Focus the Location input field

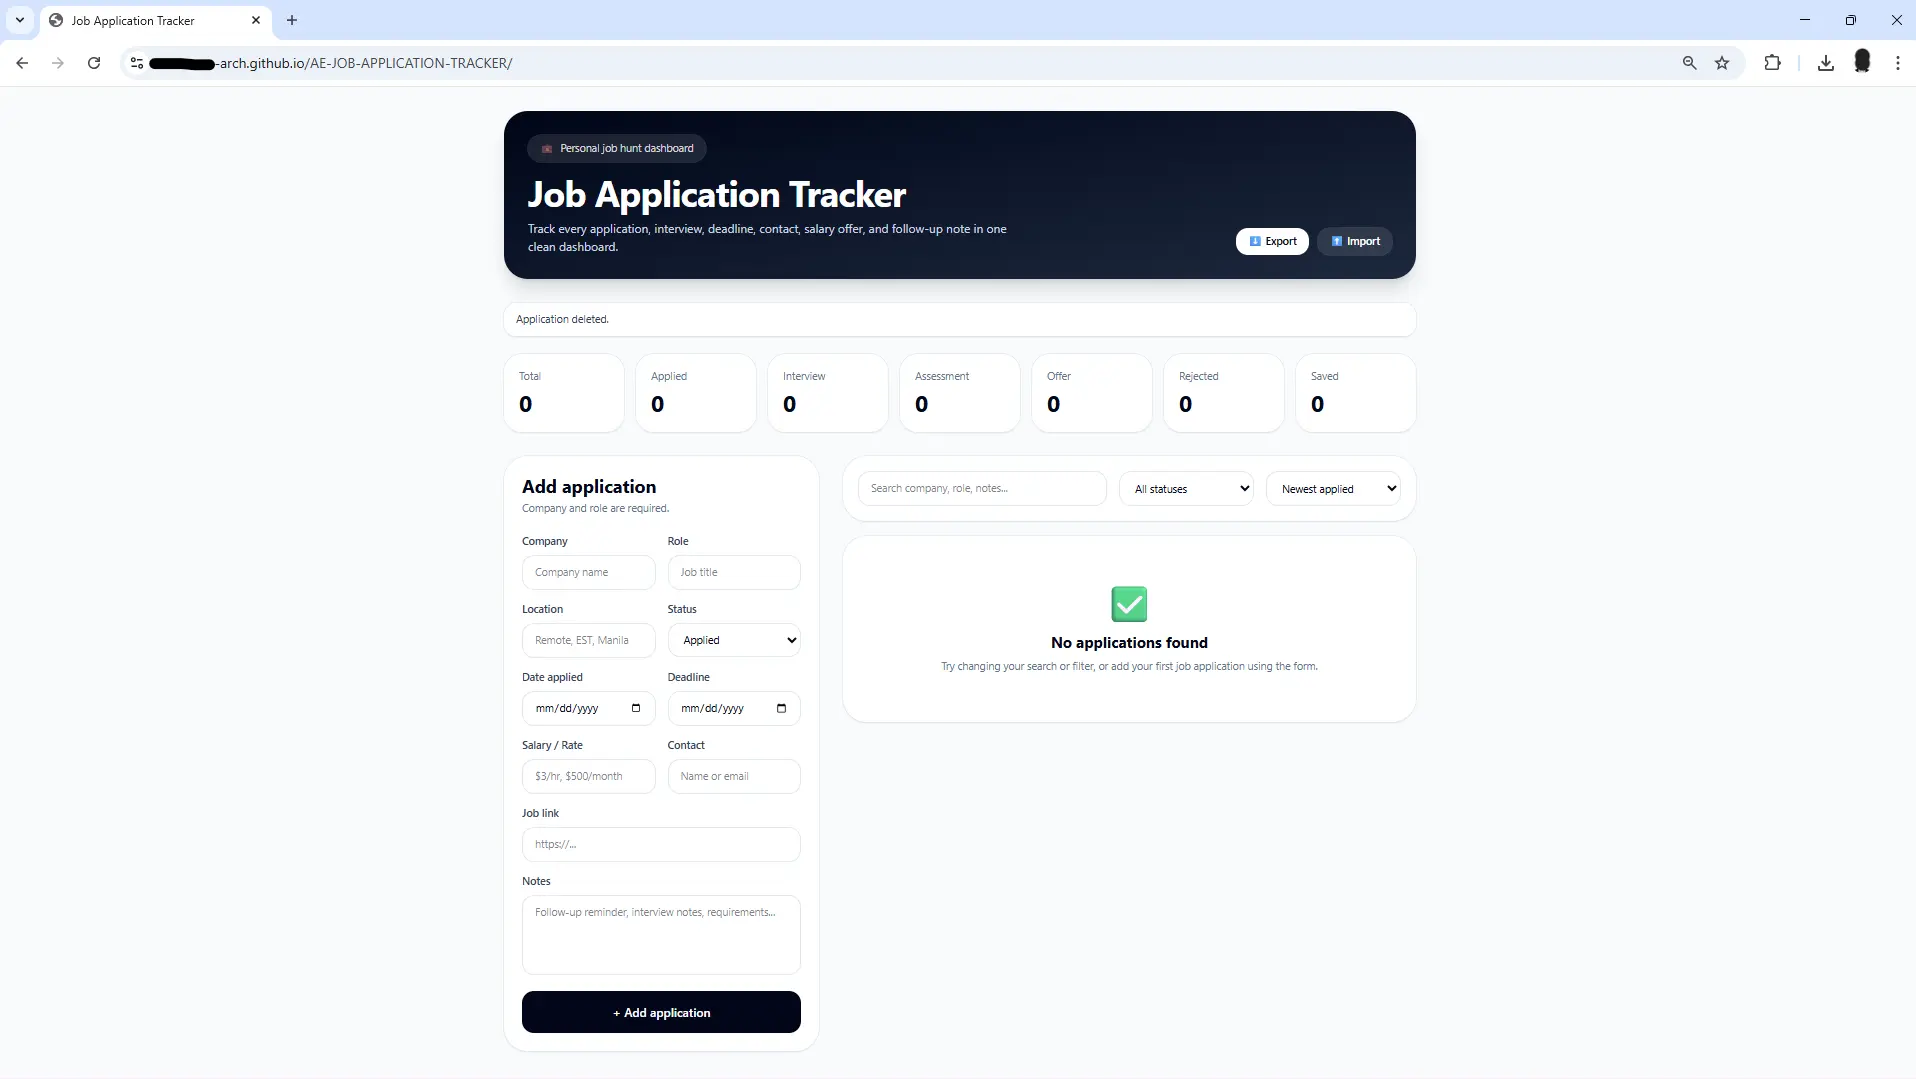click(588, 640)
